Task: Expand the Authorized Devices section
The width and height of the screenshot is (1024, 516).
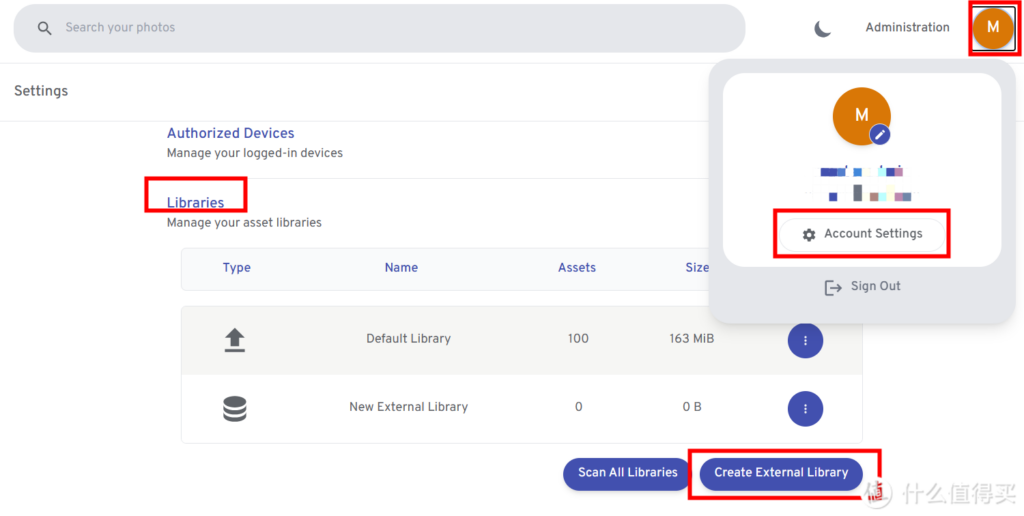Action: point(230,133)
